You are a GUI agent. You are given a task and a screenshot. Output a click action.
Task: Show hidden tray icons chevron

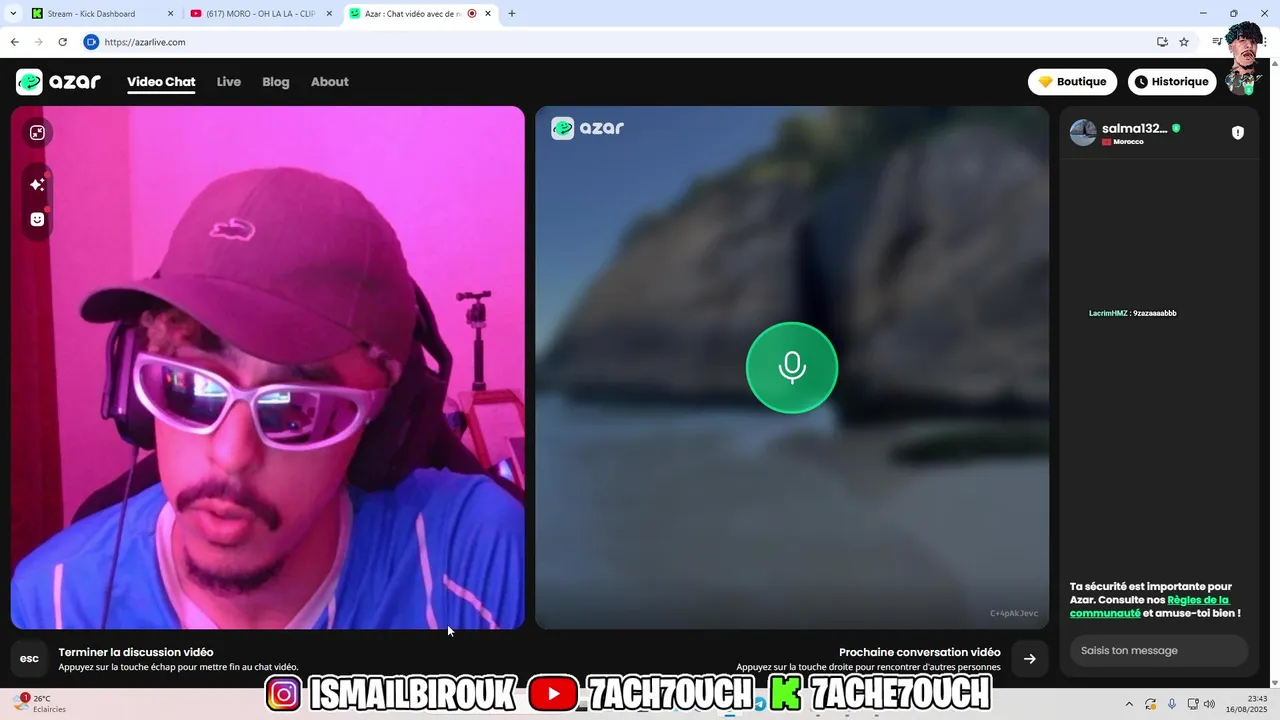point(1129,704)
